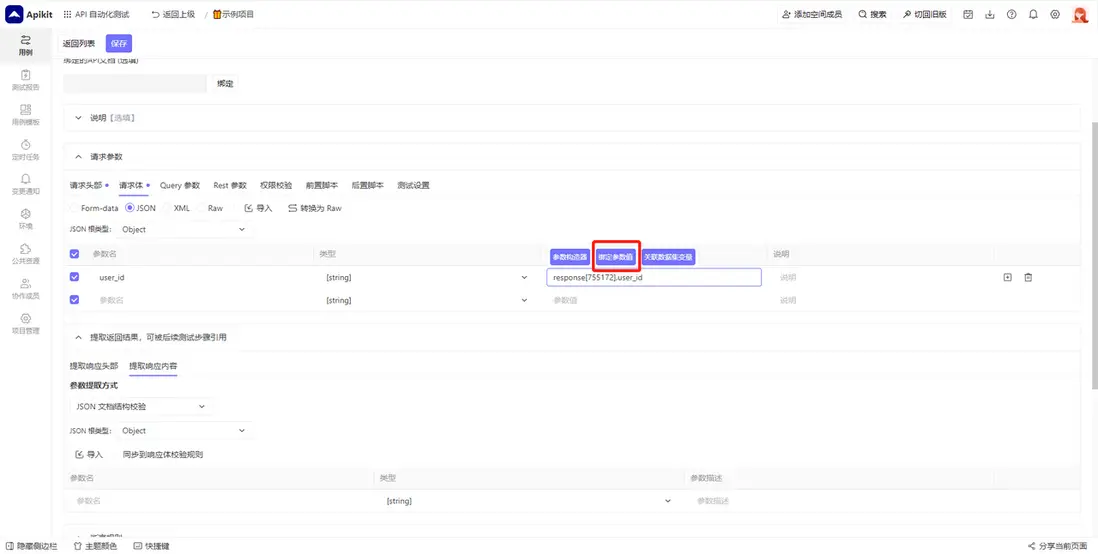Open the user avatar menu

coord(1080,15)
